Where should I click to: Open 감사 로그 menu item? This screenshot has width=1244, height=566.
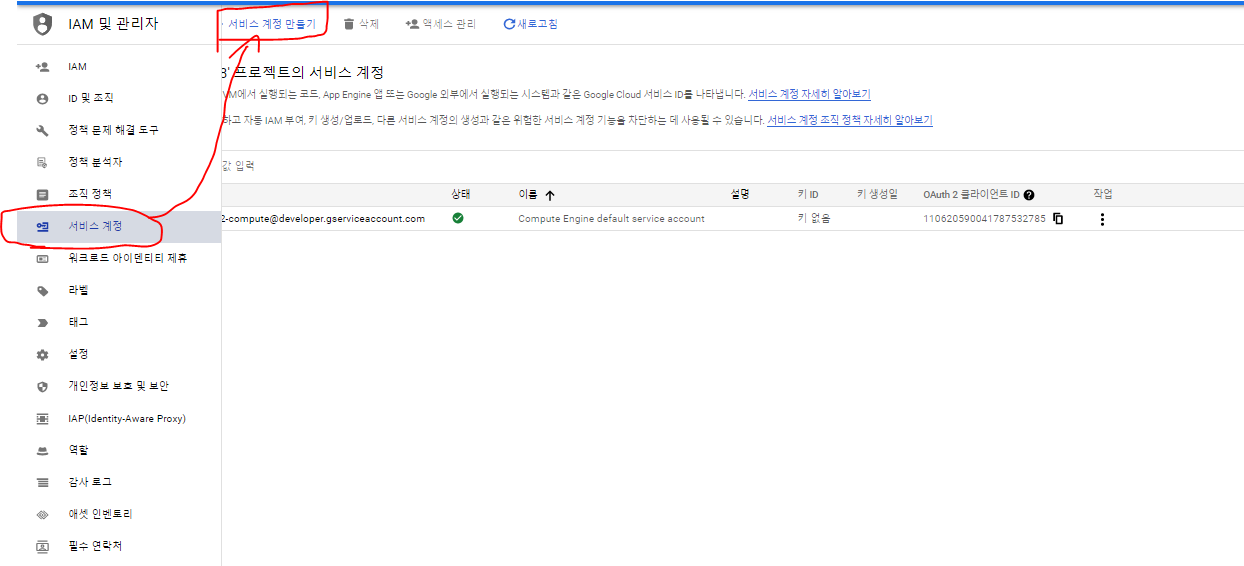(89, 483)
